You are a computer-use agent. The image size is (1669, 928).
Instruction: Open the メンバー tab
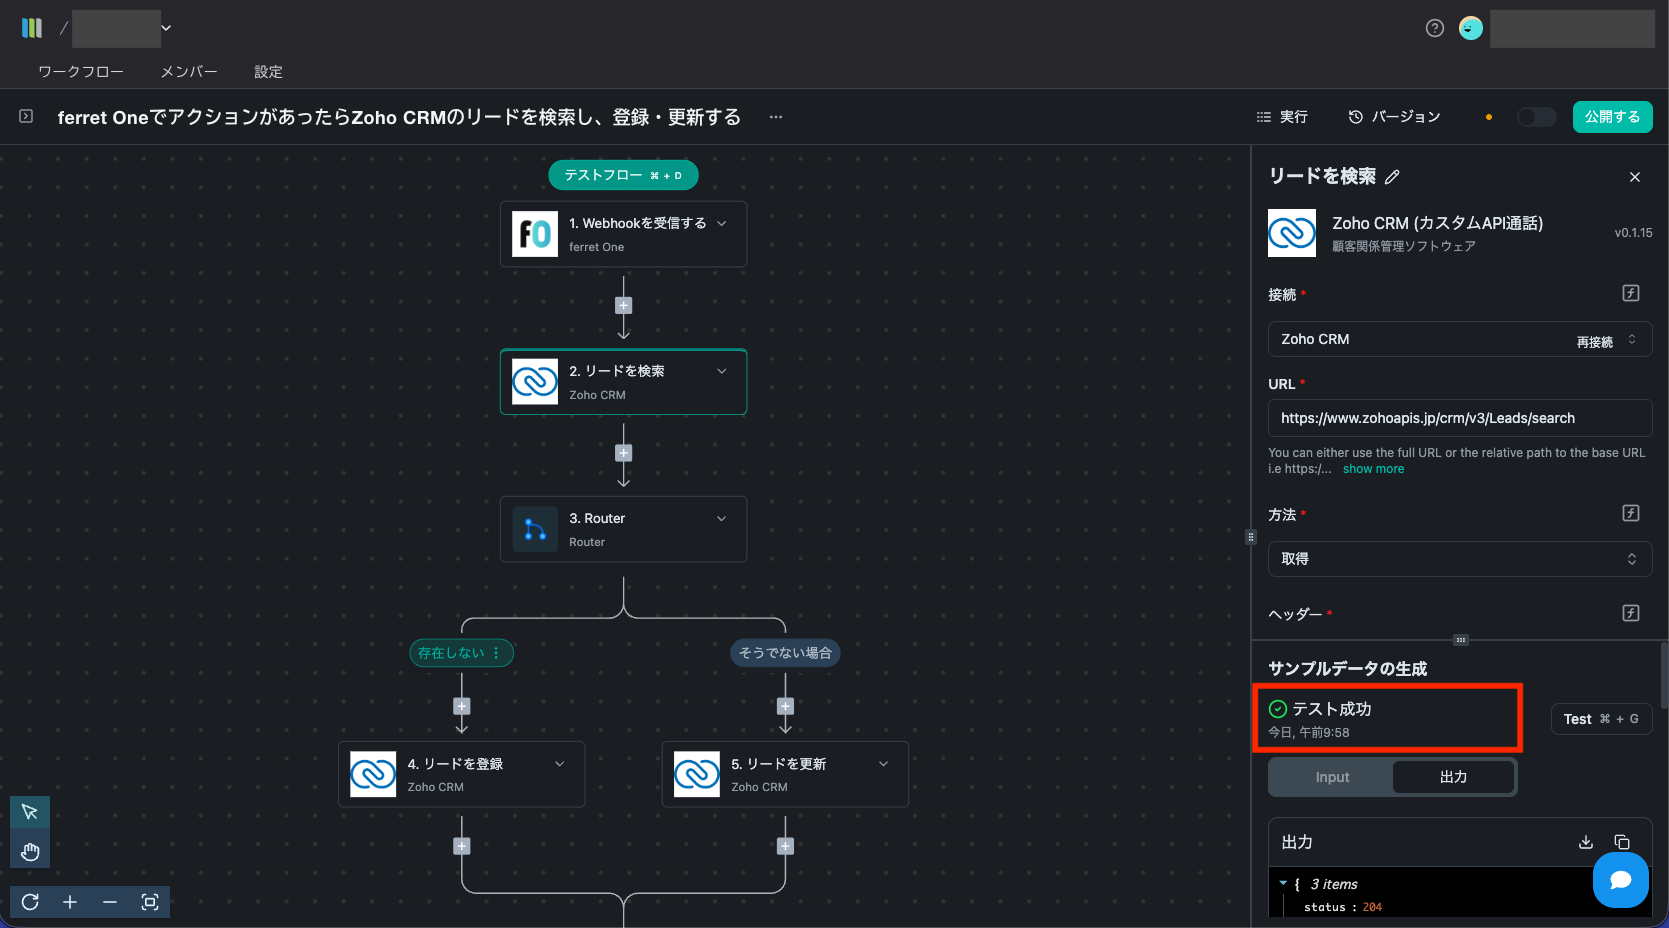pyautogui.click(x=189, y=72)
